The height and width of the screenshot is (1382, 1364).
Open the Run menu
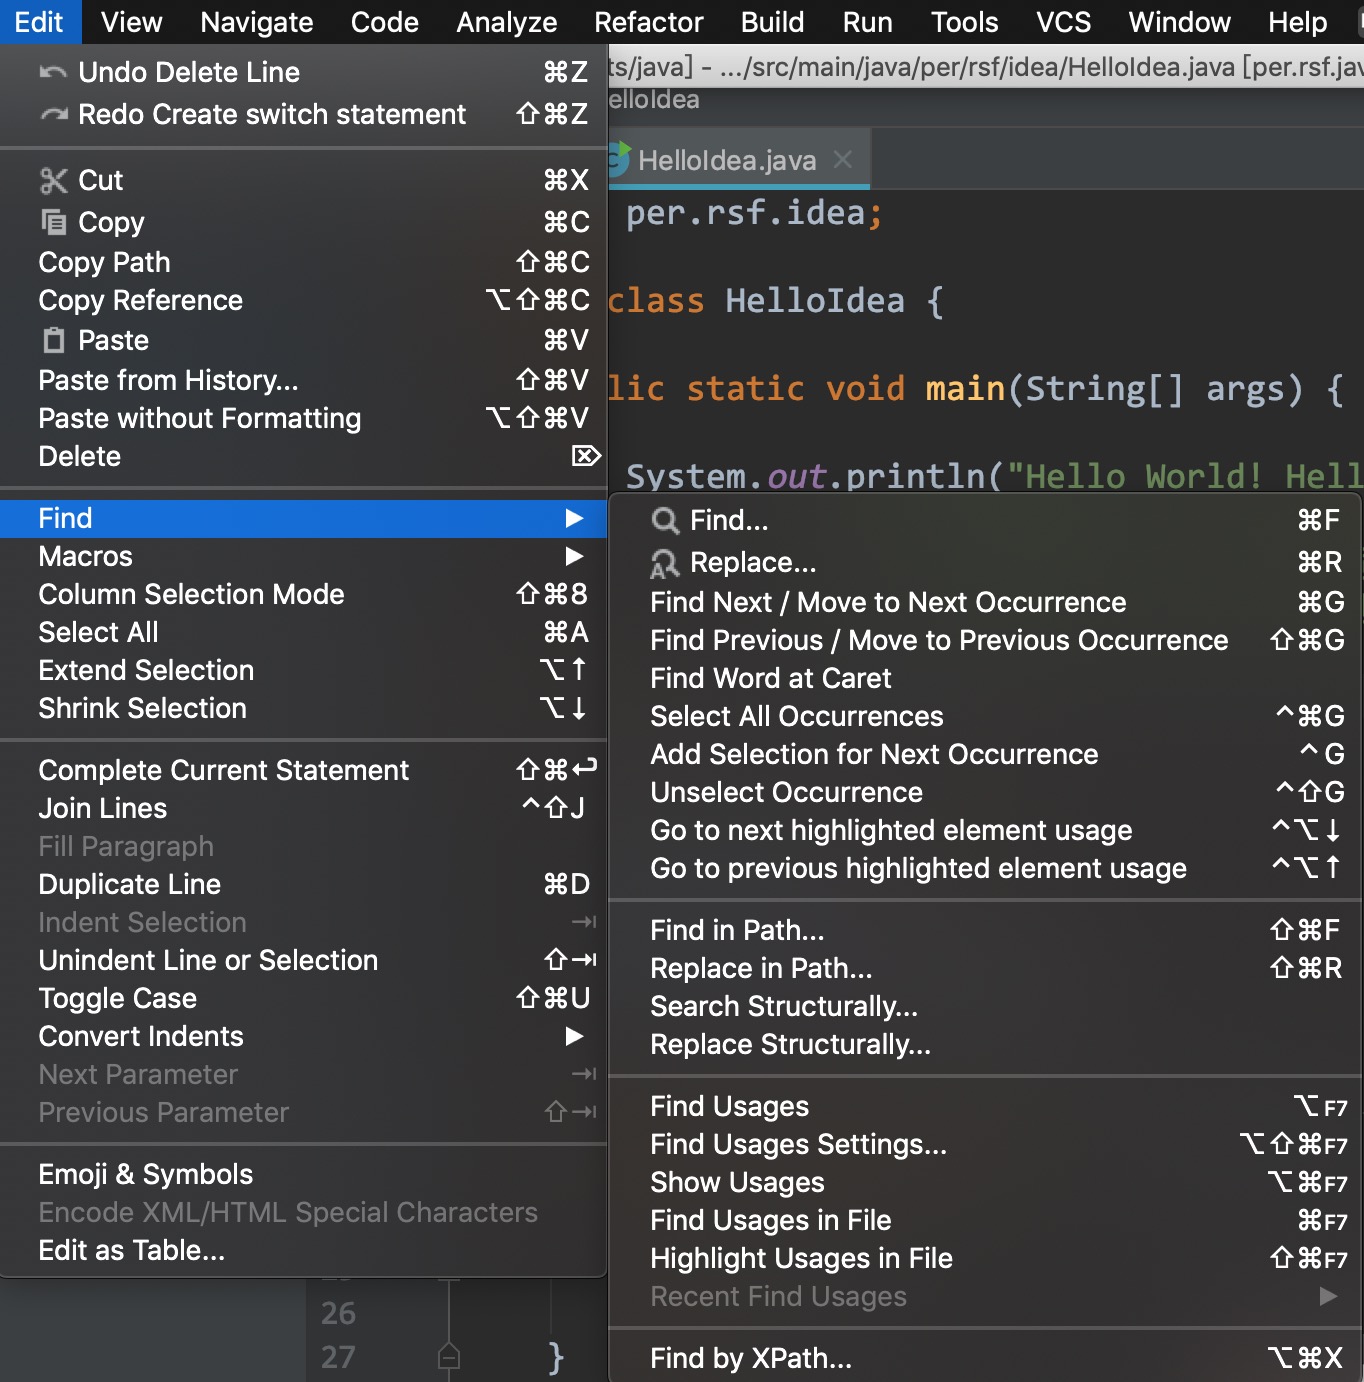coord(868,22)
